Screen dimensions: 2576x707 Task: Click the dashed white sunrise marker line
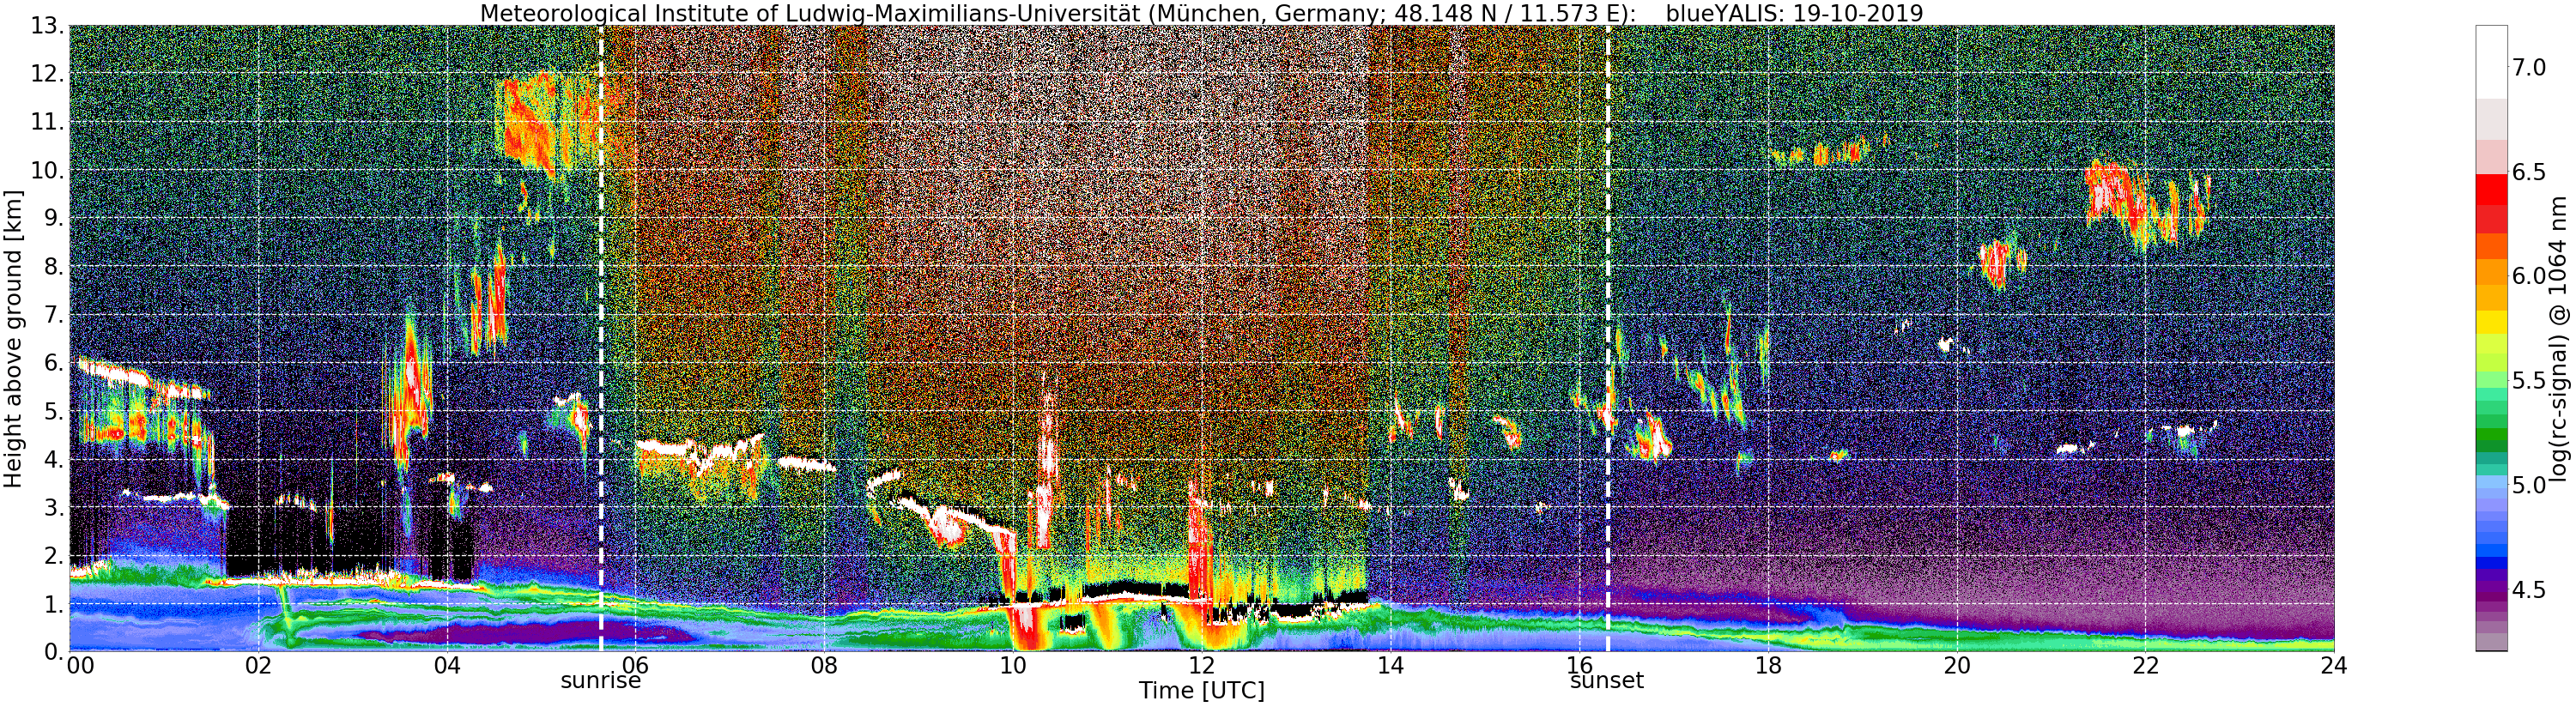tap(601, 338)
